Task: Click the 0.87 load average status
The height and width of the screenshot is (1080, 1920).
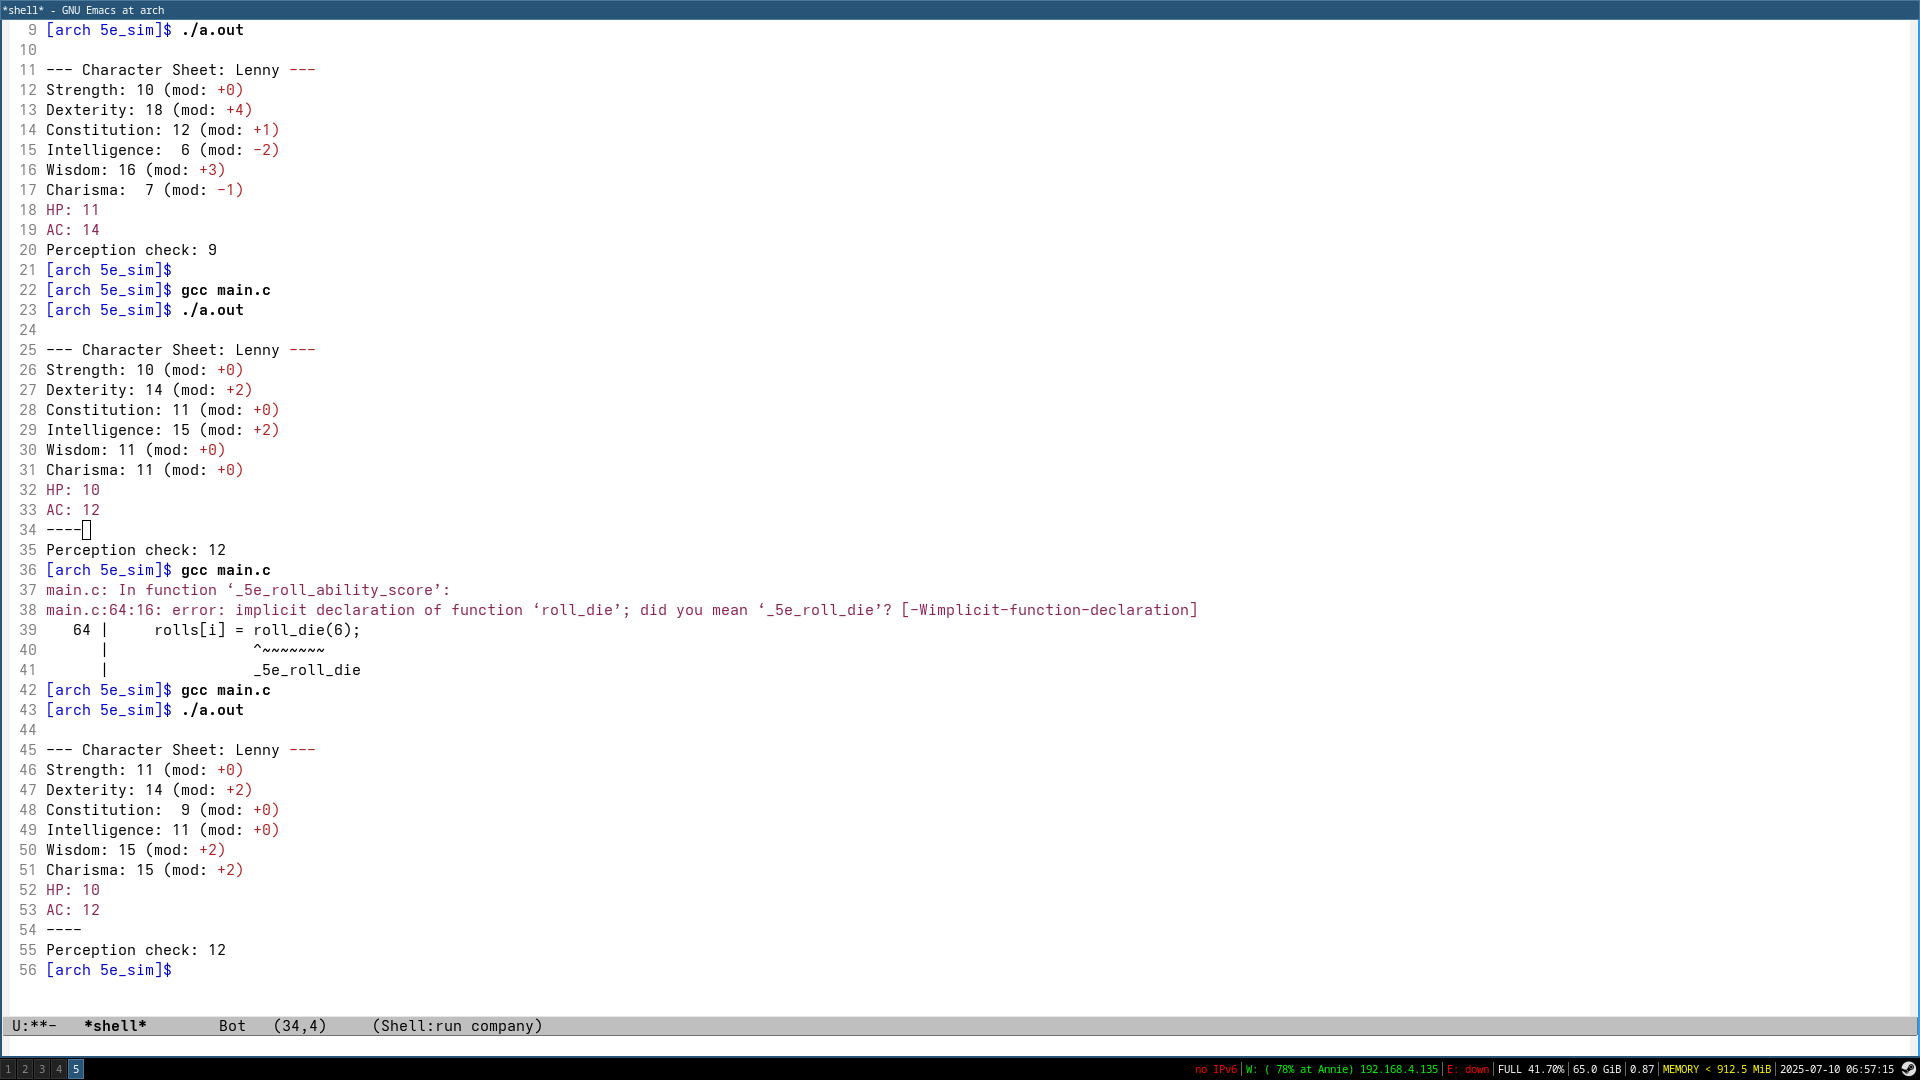Action: click(1642, 1070)
